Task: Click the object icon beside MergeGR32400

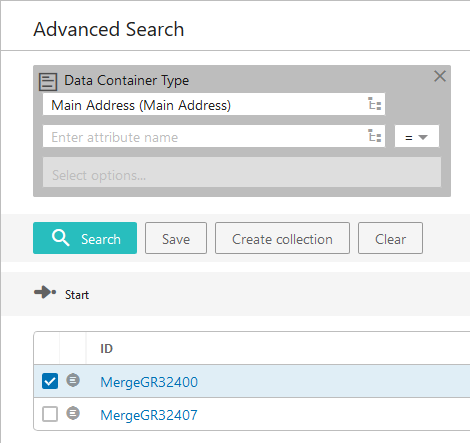Action: tap(73, 380)
